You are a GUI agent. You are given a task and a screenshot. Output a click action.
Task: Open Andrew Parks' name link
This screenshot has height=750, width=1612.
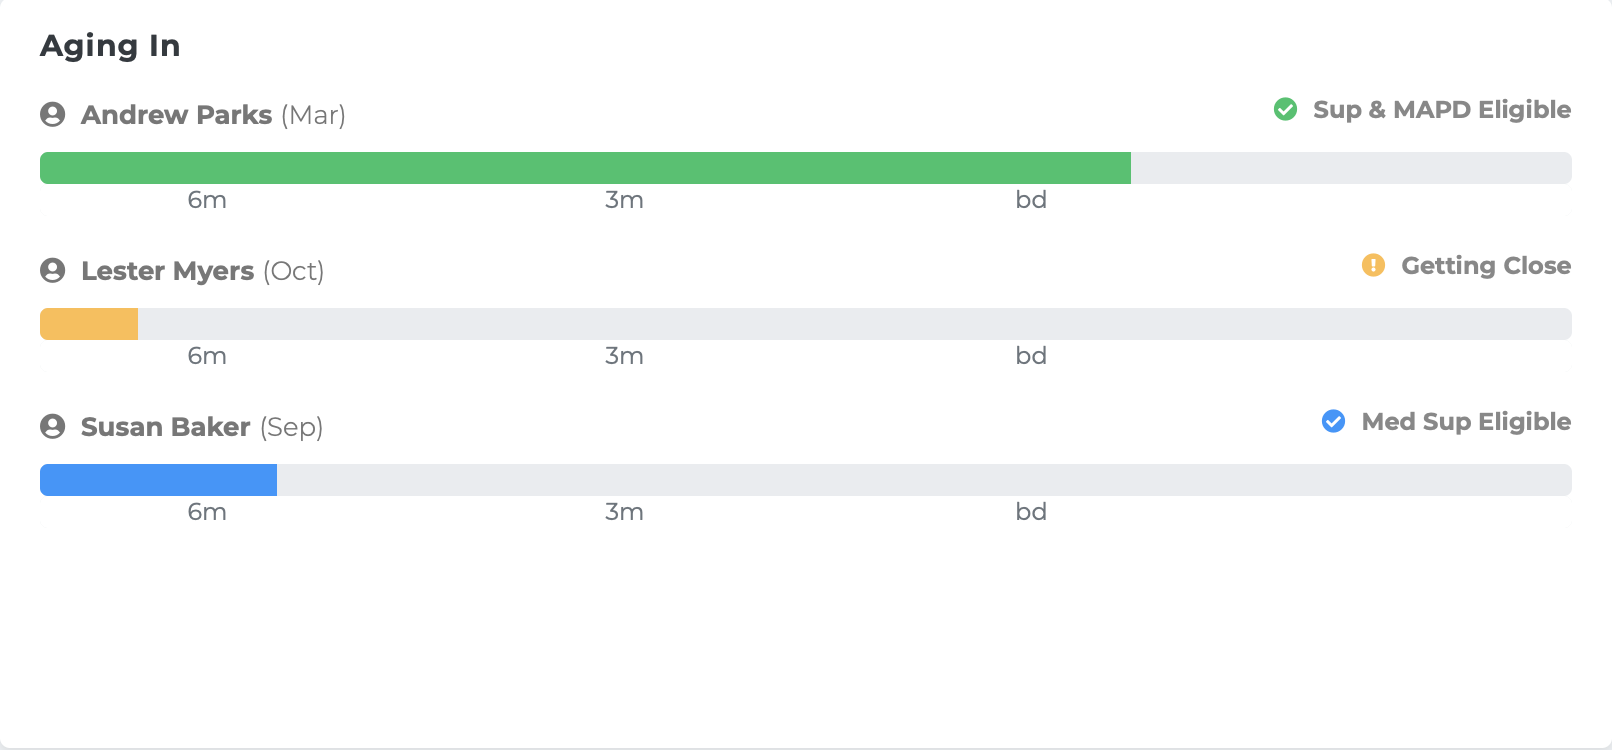pos(177,115)
